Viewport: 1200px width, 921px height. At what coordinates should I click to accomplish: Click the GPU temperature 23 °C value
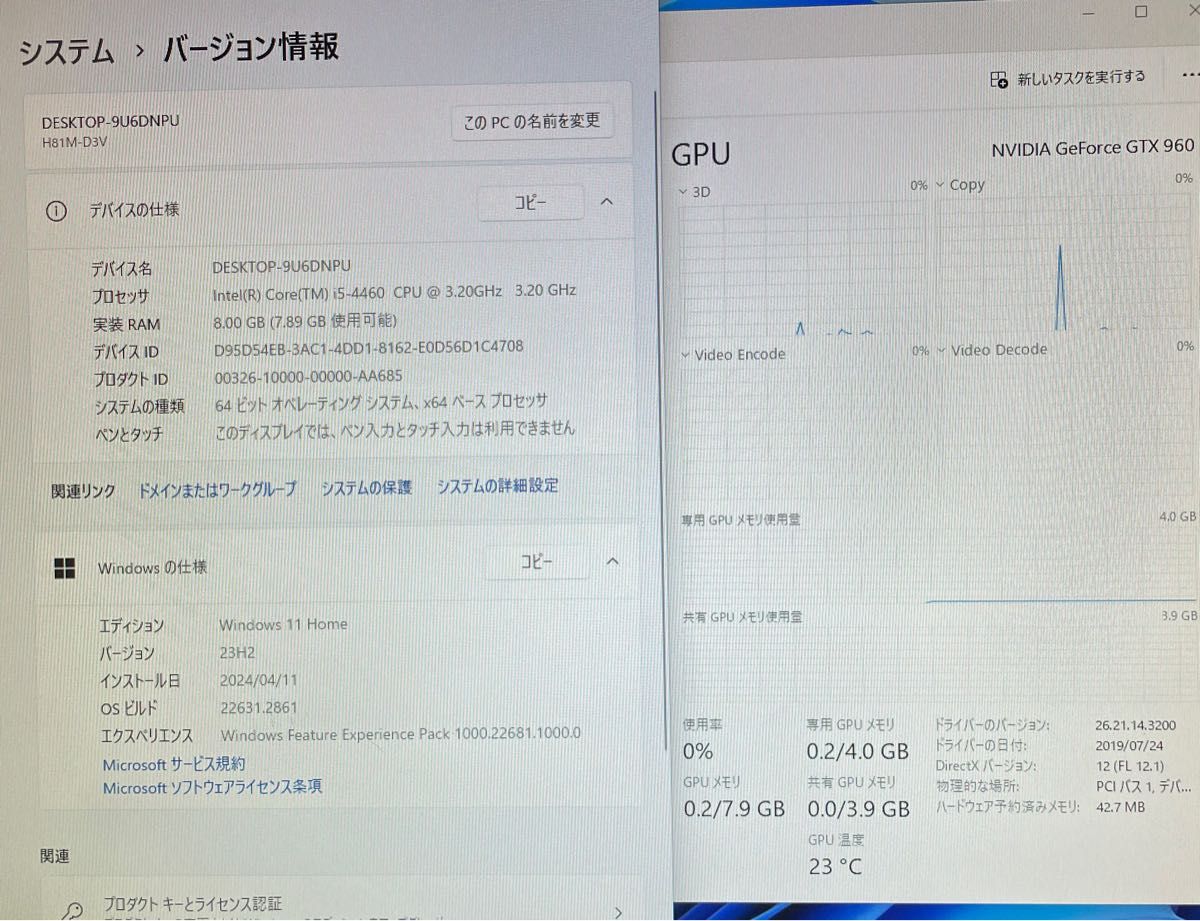(x=835, y=867)
